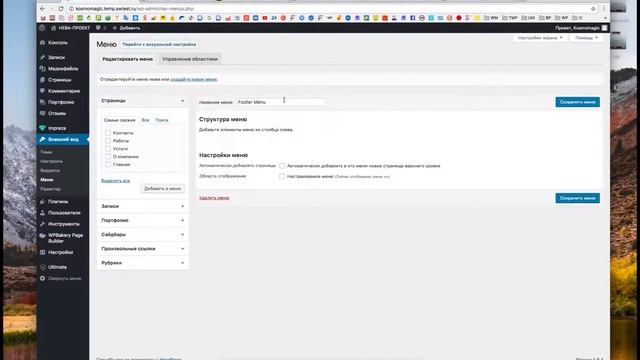This screenshot has height=360, width=640.
Task: Select Поиск tab in Страницы
Action: tap(162, 120)
